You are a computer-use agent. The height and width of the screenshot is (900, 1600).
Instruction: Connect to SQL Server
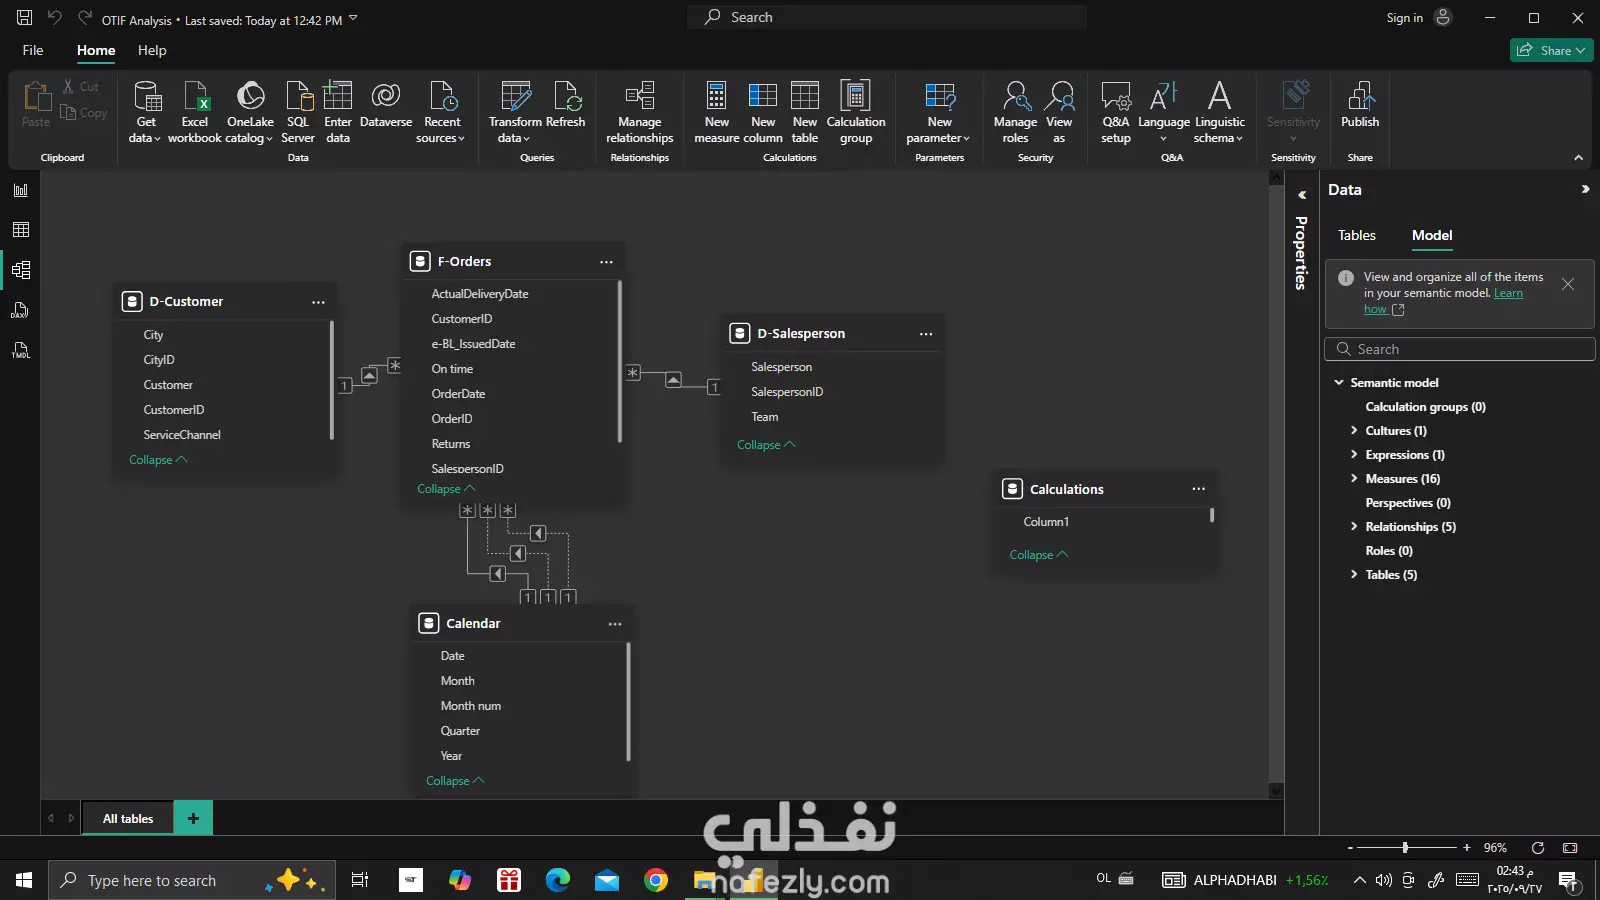point(298,112)
